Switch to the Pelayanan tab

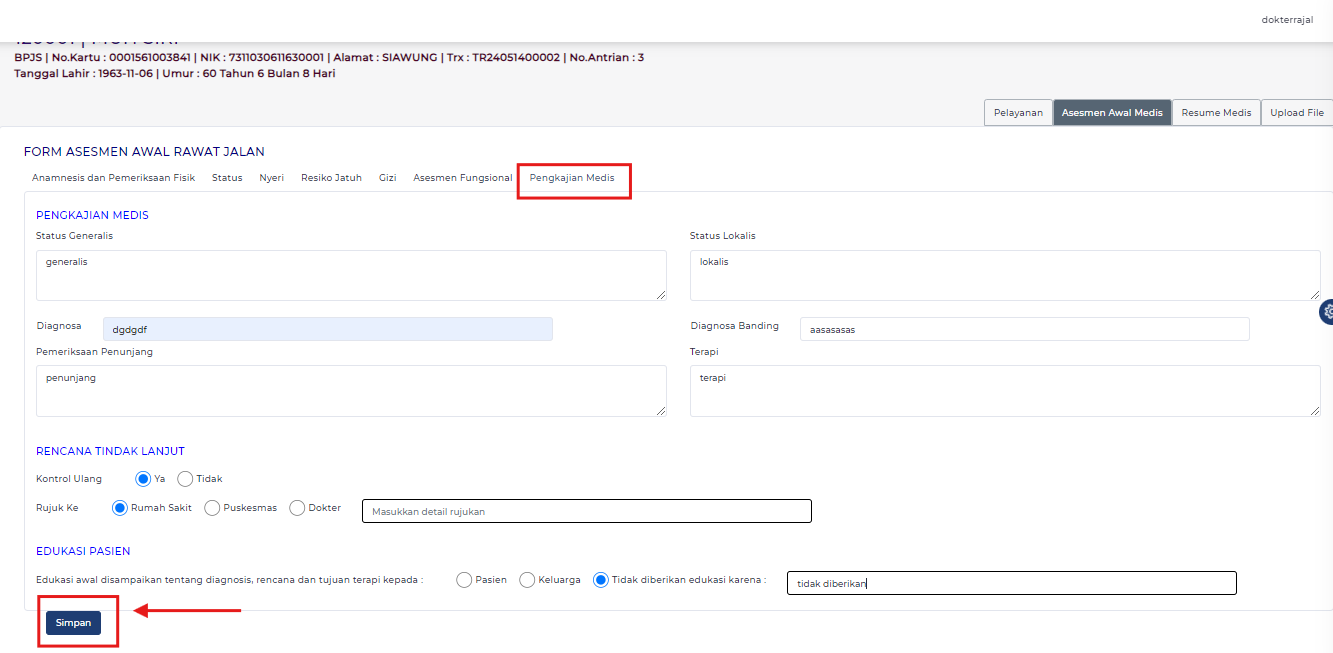point(1018,113)
